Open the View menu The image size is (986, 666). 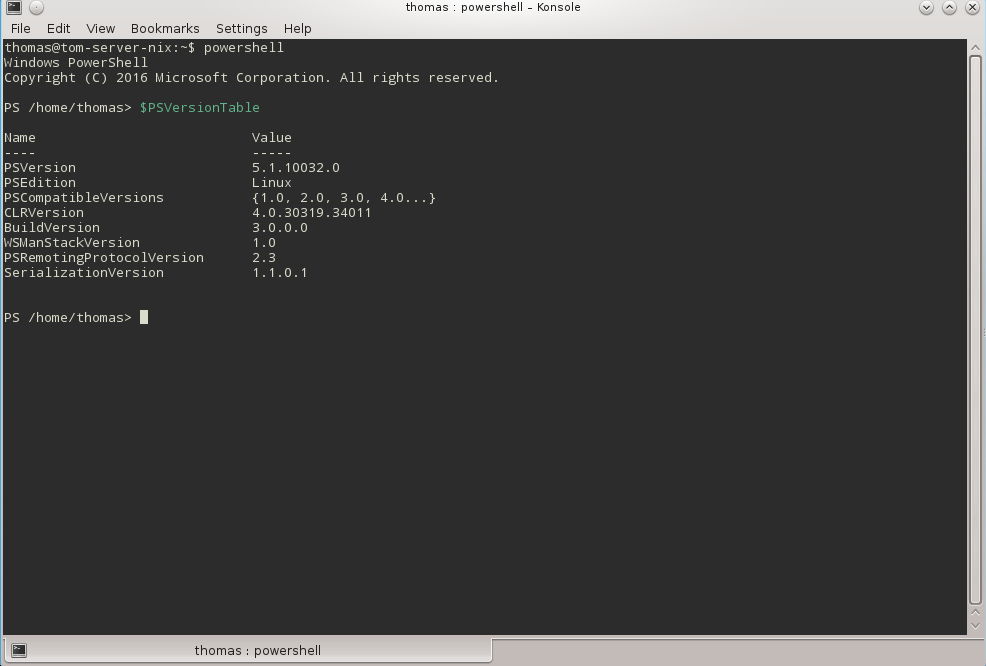101,28
